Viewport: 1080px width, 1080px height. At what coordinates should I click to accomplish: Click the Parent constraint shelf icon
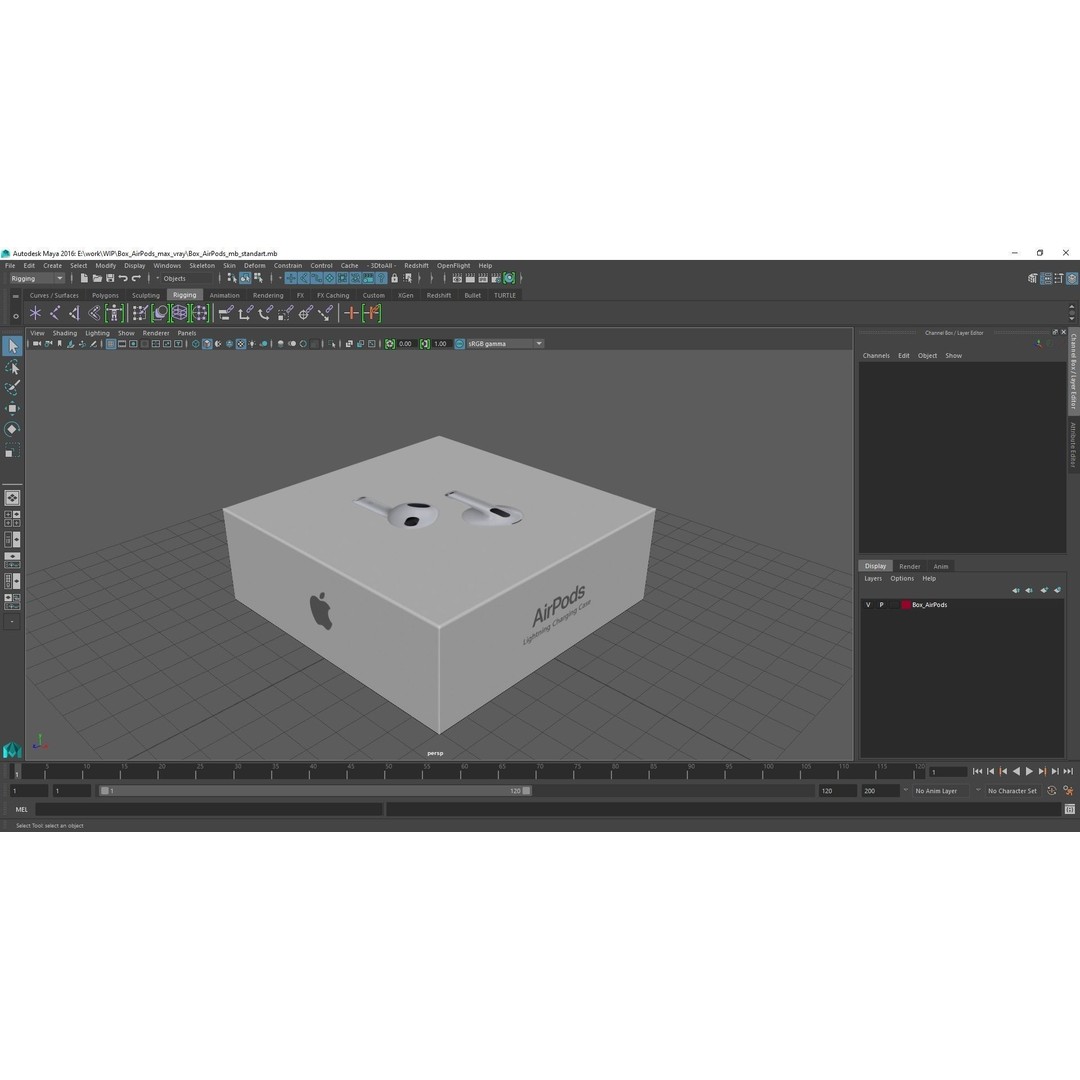coord(225,313)
